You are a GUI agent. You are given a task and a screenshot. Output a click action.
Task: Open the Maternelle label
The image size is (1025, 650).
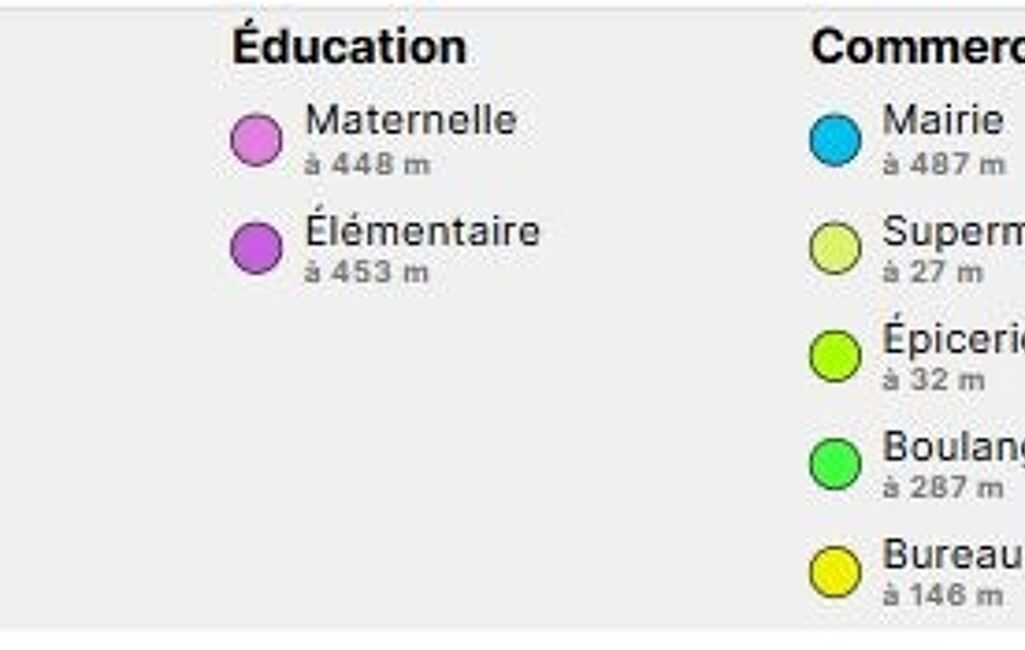pos(410,121)
